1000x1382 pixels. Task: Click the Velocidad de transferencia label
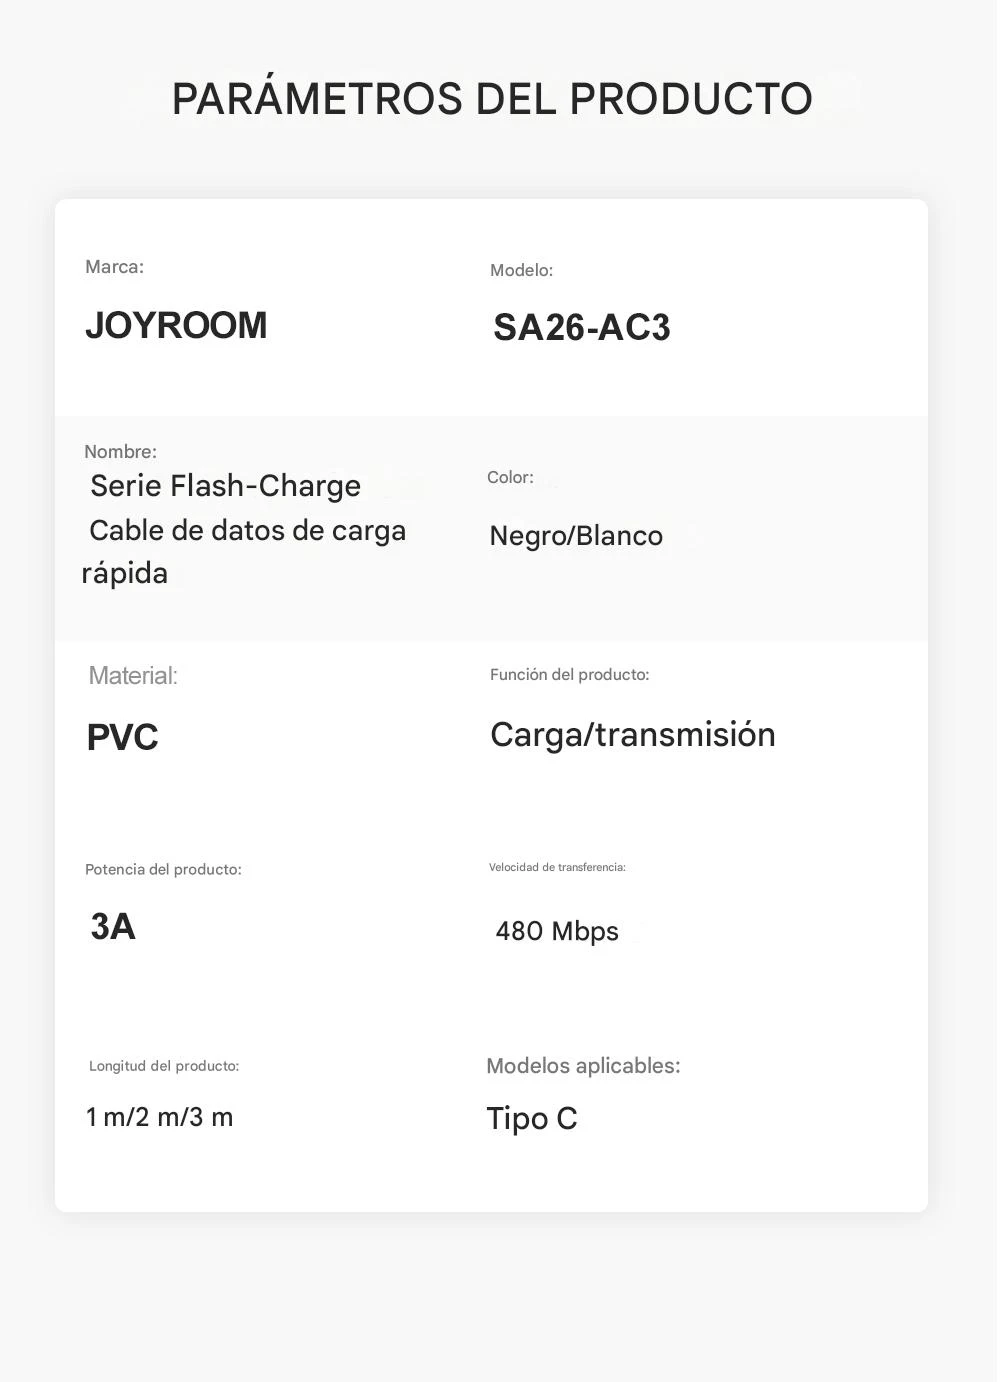point(557,868)
